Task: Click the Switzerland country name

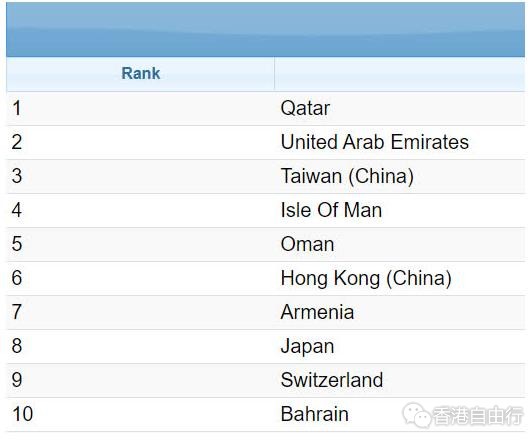Action: tap(332, 380)
